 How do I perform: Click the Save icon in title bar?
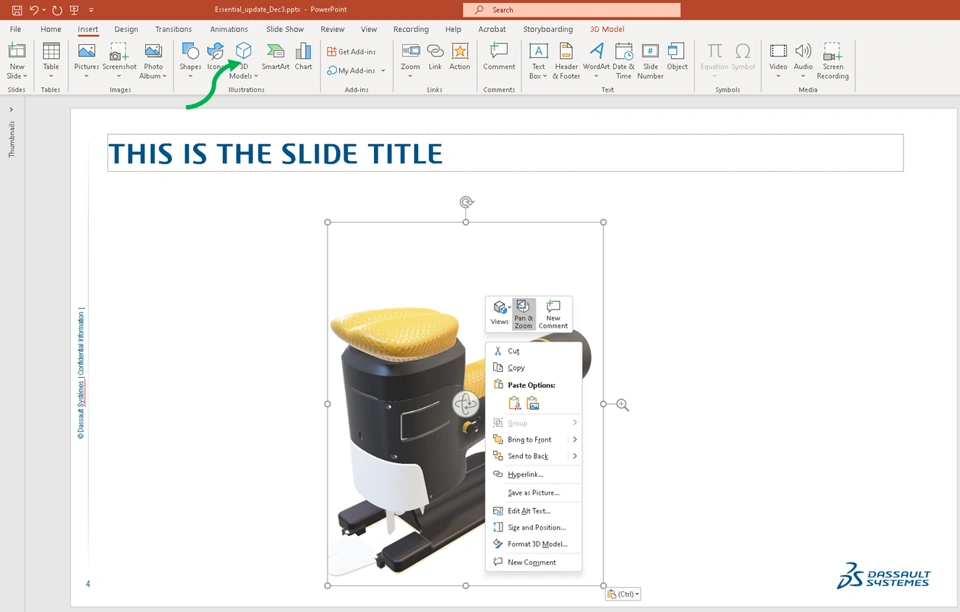click(x=17, y=10)
